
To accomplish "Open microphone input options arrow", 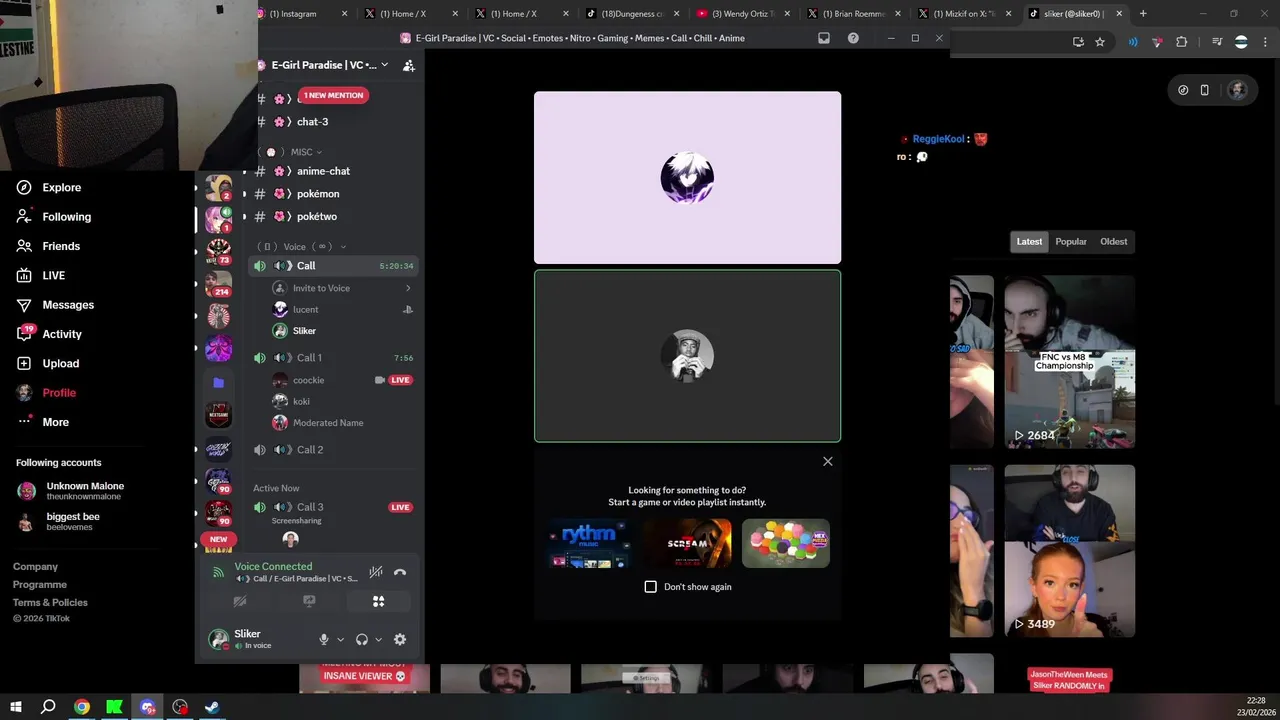I will pyautogui.click(x=340, y=639).
